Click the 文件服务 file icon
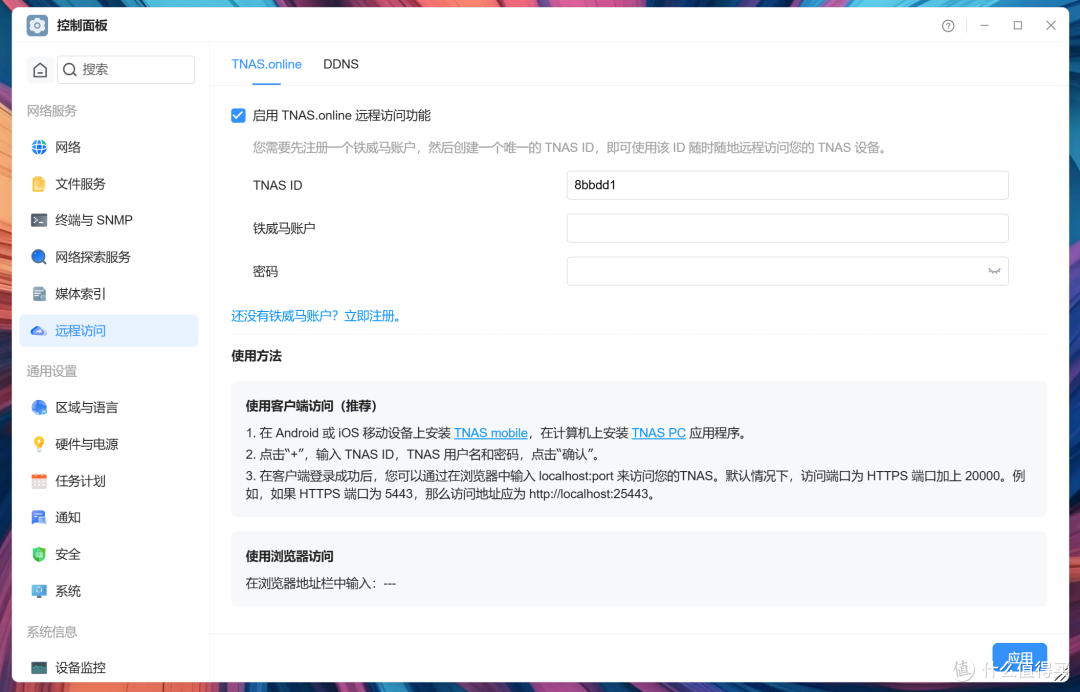This screenshot has height=692, width=1080. 39,184
